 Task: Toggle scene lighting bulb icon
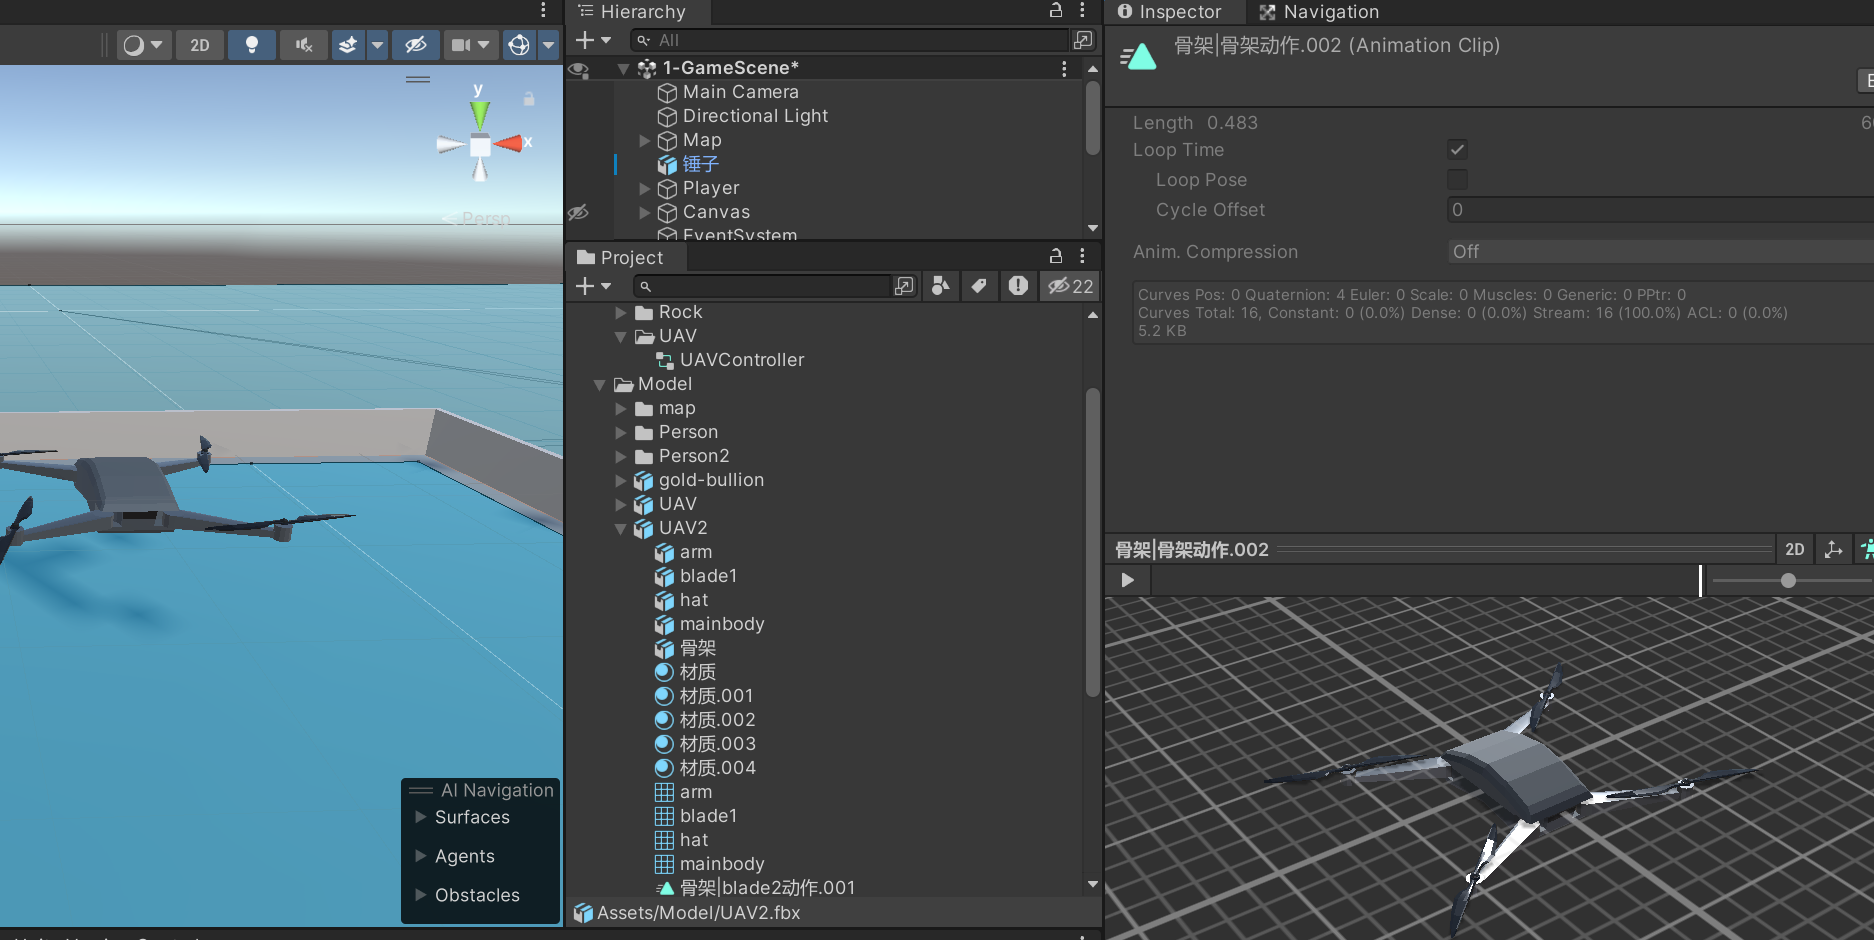pyautogui.click(x=252, y=45)
